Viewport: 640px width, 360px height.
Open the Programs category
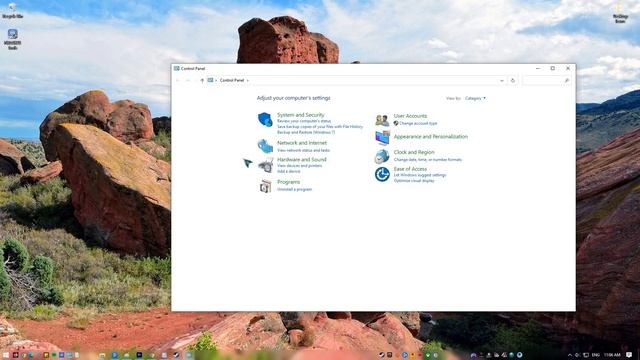pos(289,182)
